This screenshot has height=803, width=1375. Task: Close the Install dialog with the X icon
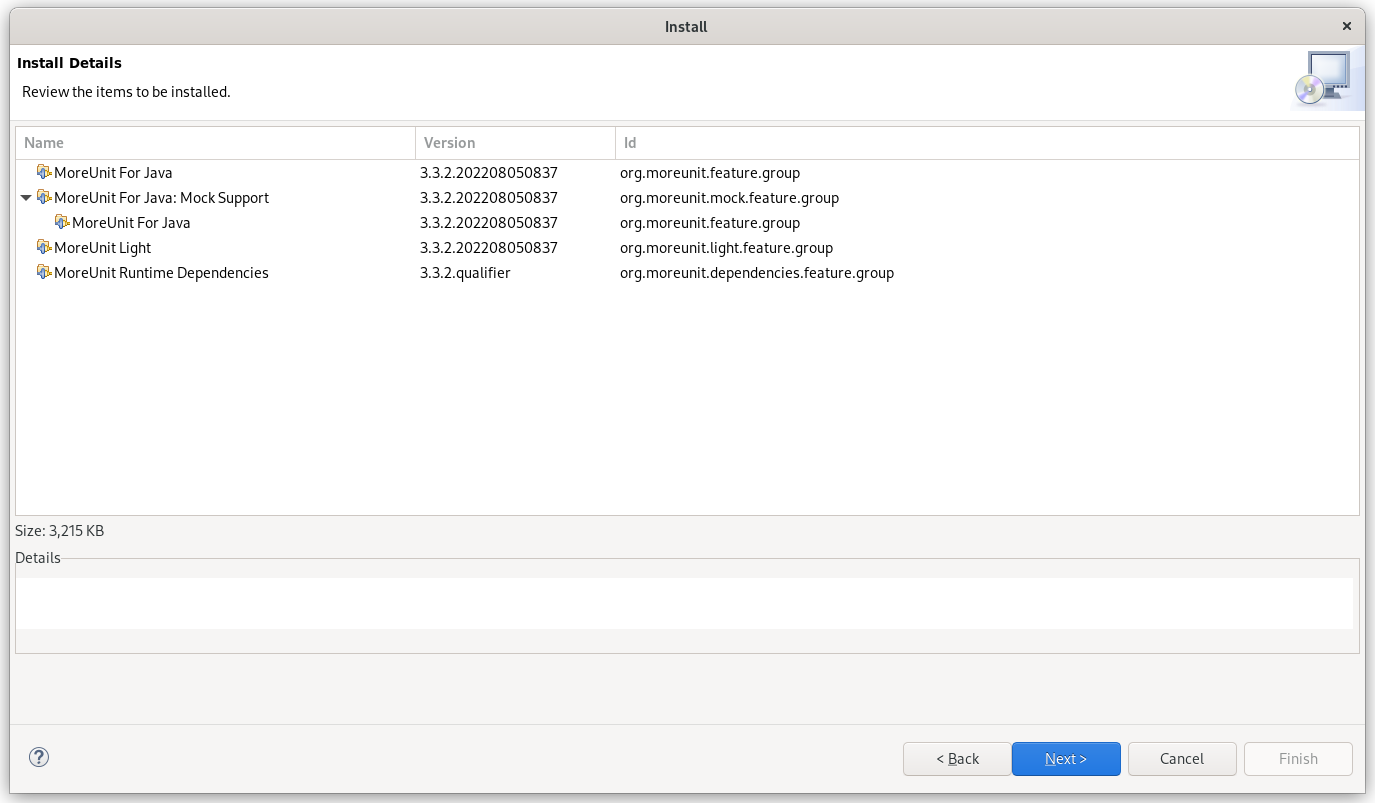pos(1346,26)
